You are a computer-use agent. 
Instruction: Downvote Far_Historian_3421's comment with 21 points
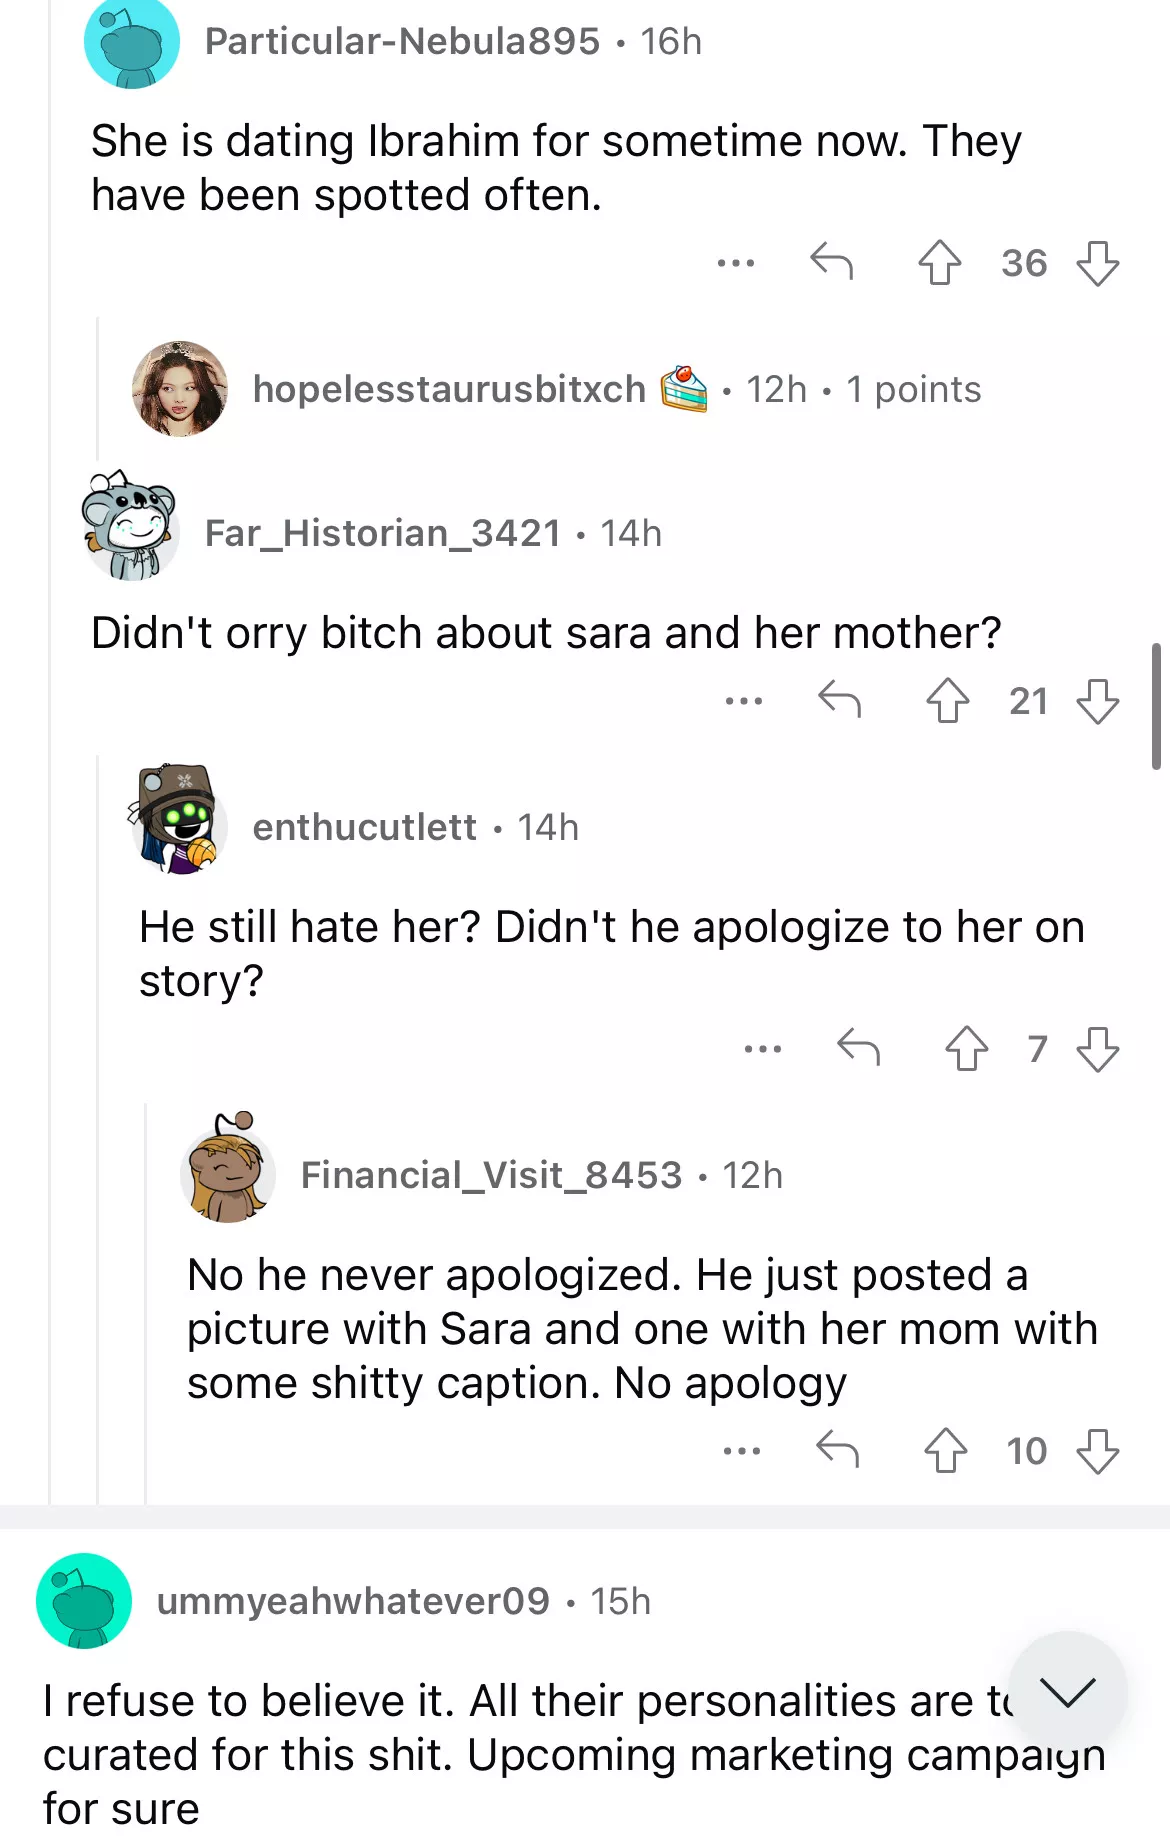[1097, 701]
